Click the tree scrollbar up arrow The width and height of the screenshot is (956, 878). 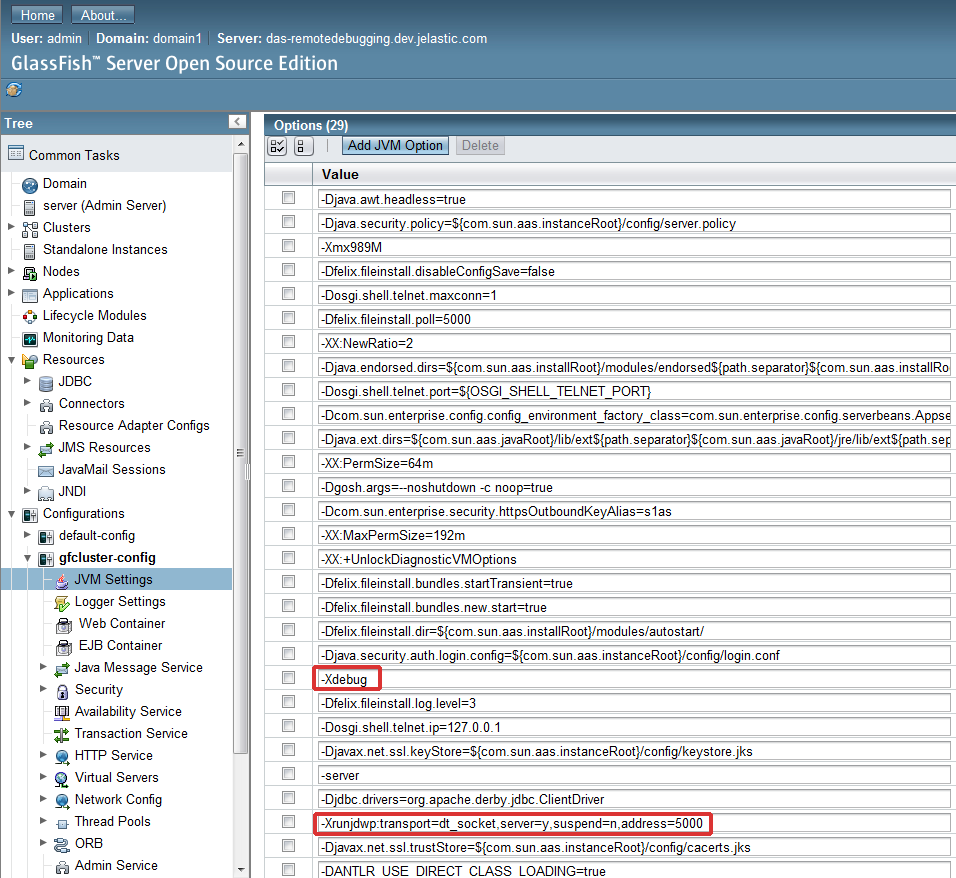pos(241,145)
